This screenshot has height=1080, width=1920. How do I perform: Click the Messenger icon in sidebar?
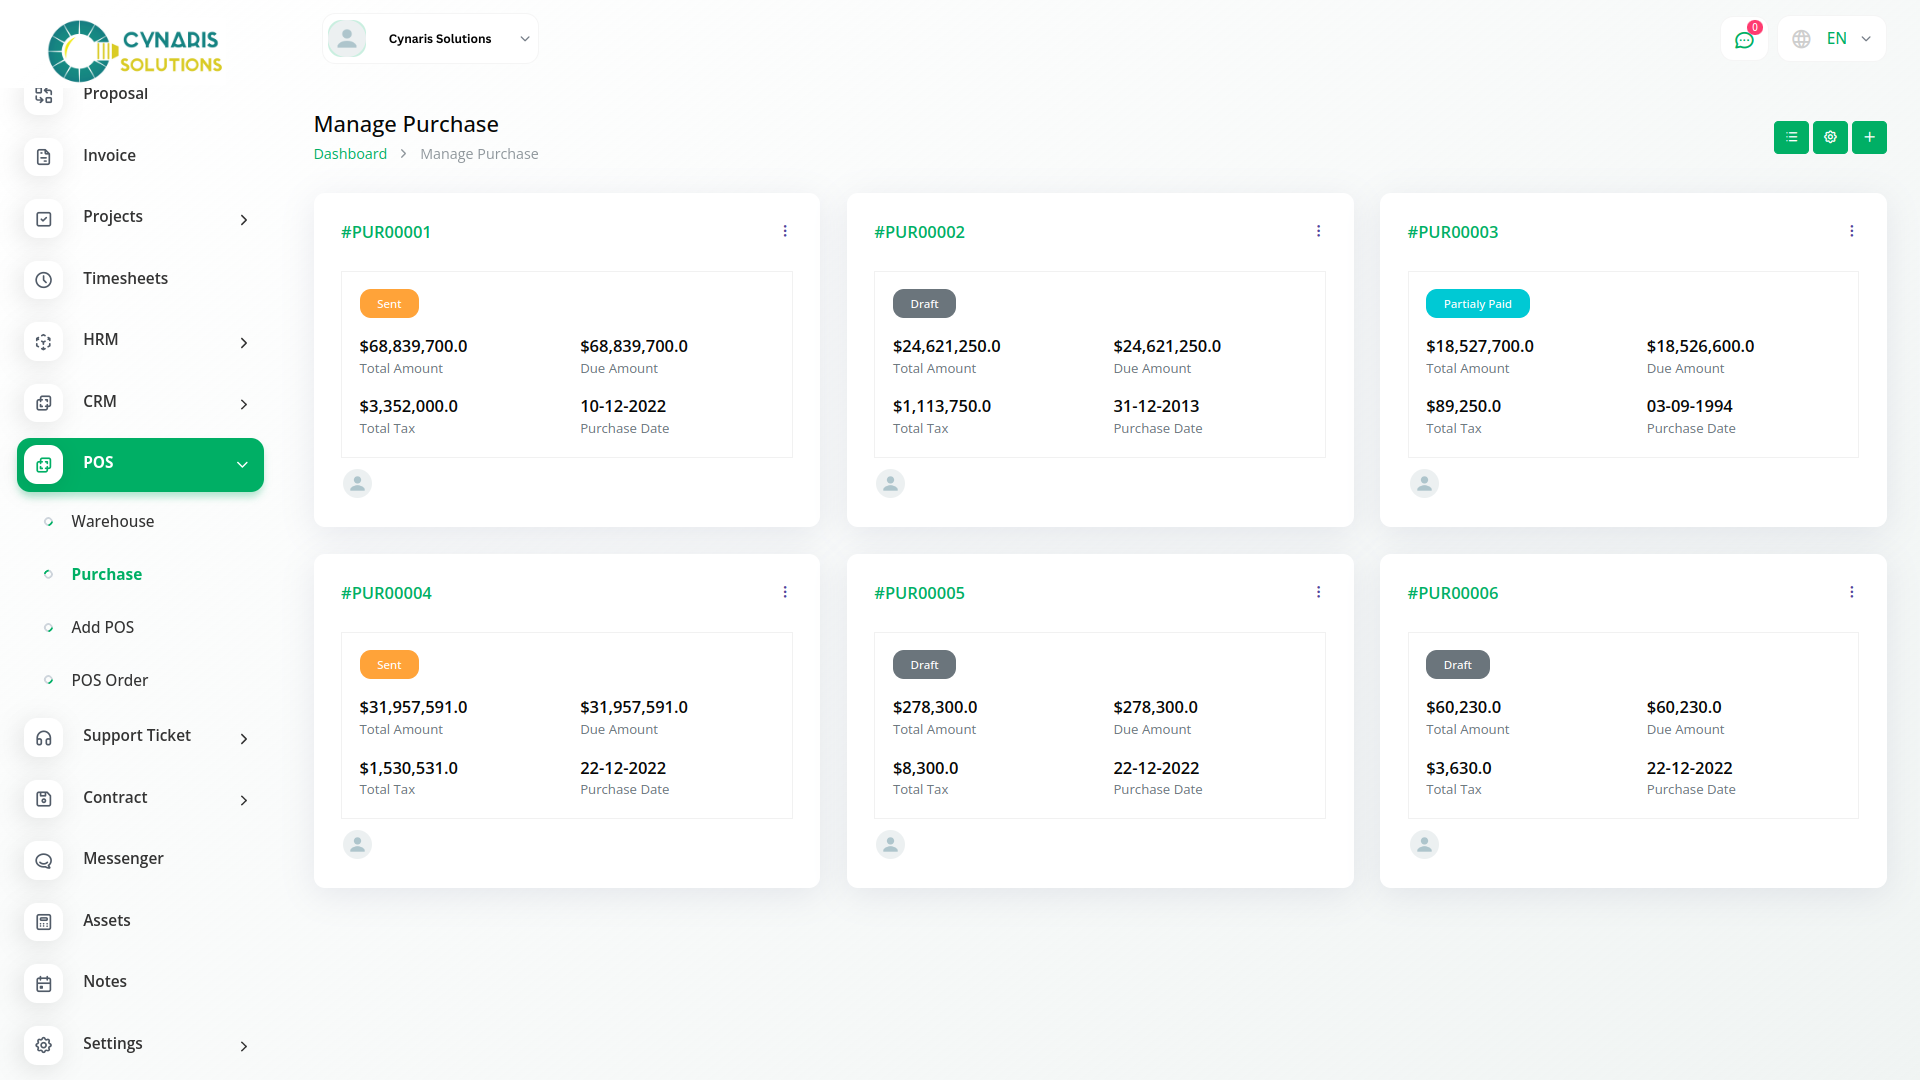pyautogui.click(x=44, y=860)
